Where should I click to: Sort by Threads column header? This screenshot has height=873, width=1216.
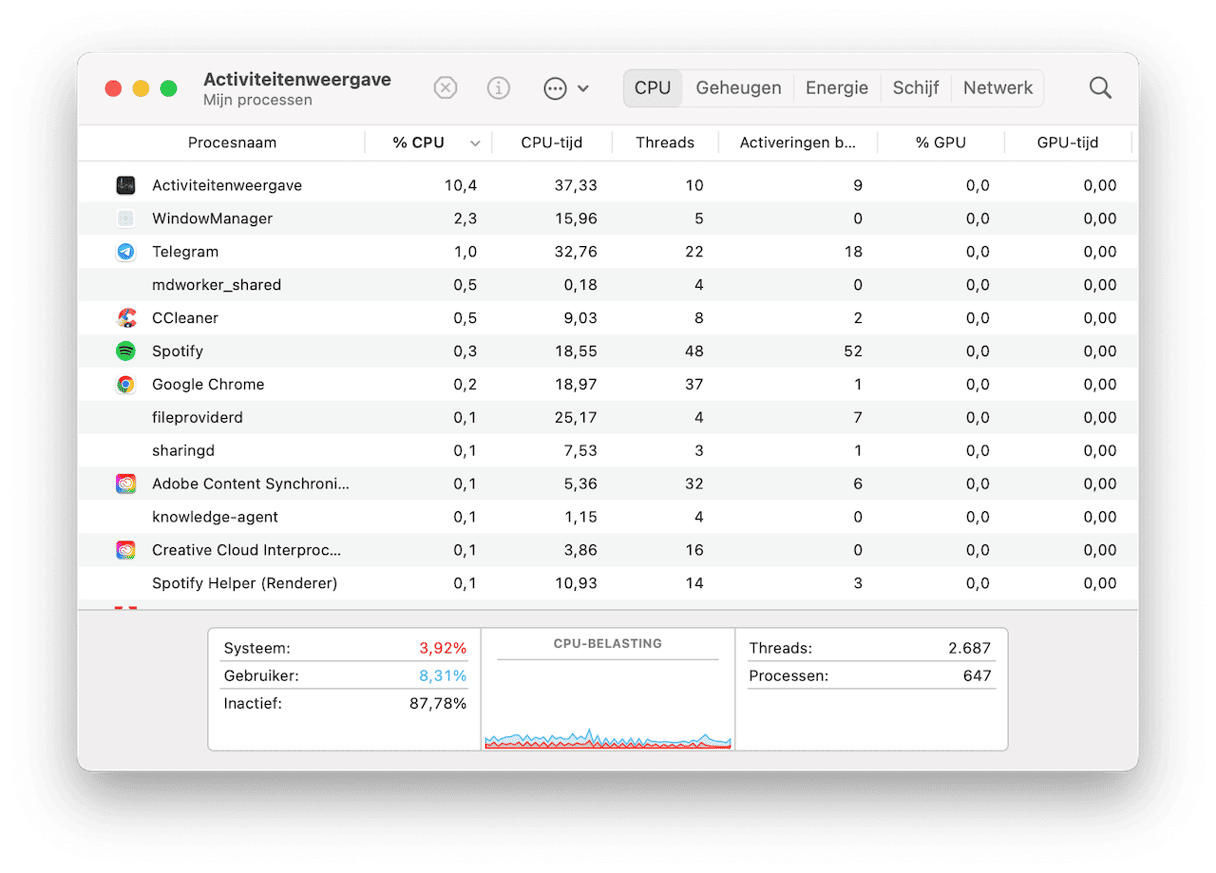click(664, 143)
